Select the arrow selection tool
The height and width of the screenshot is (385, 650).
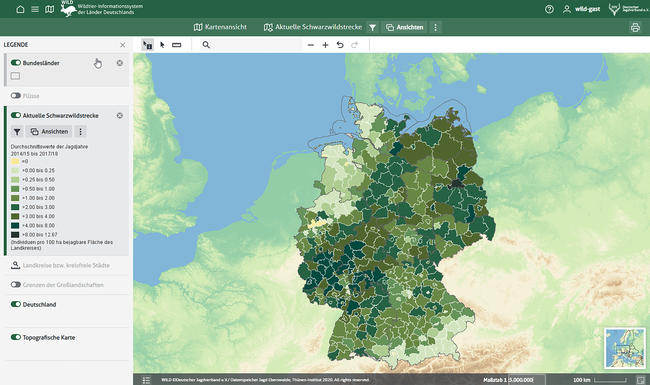[162, 45]
